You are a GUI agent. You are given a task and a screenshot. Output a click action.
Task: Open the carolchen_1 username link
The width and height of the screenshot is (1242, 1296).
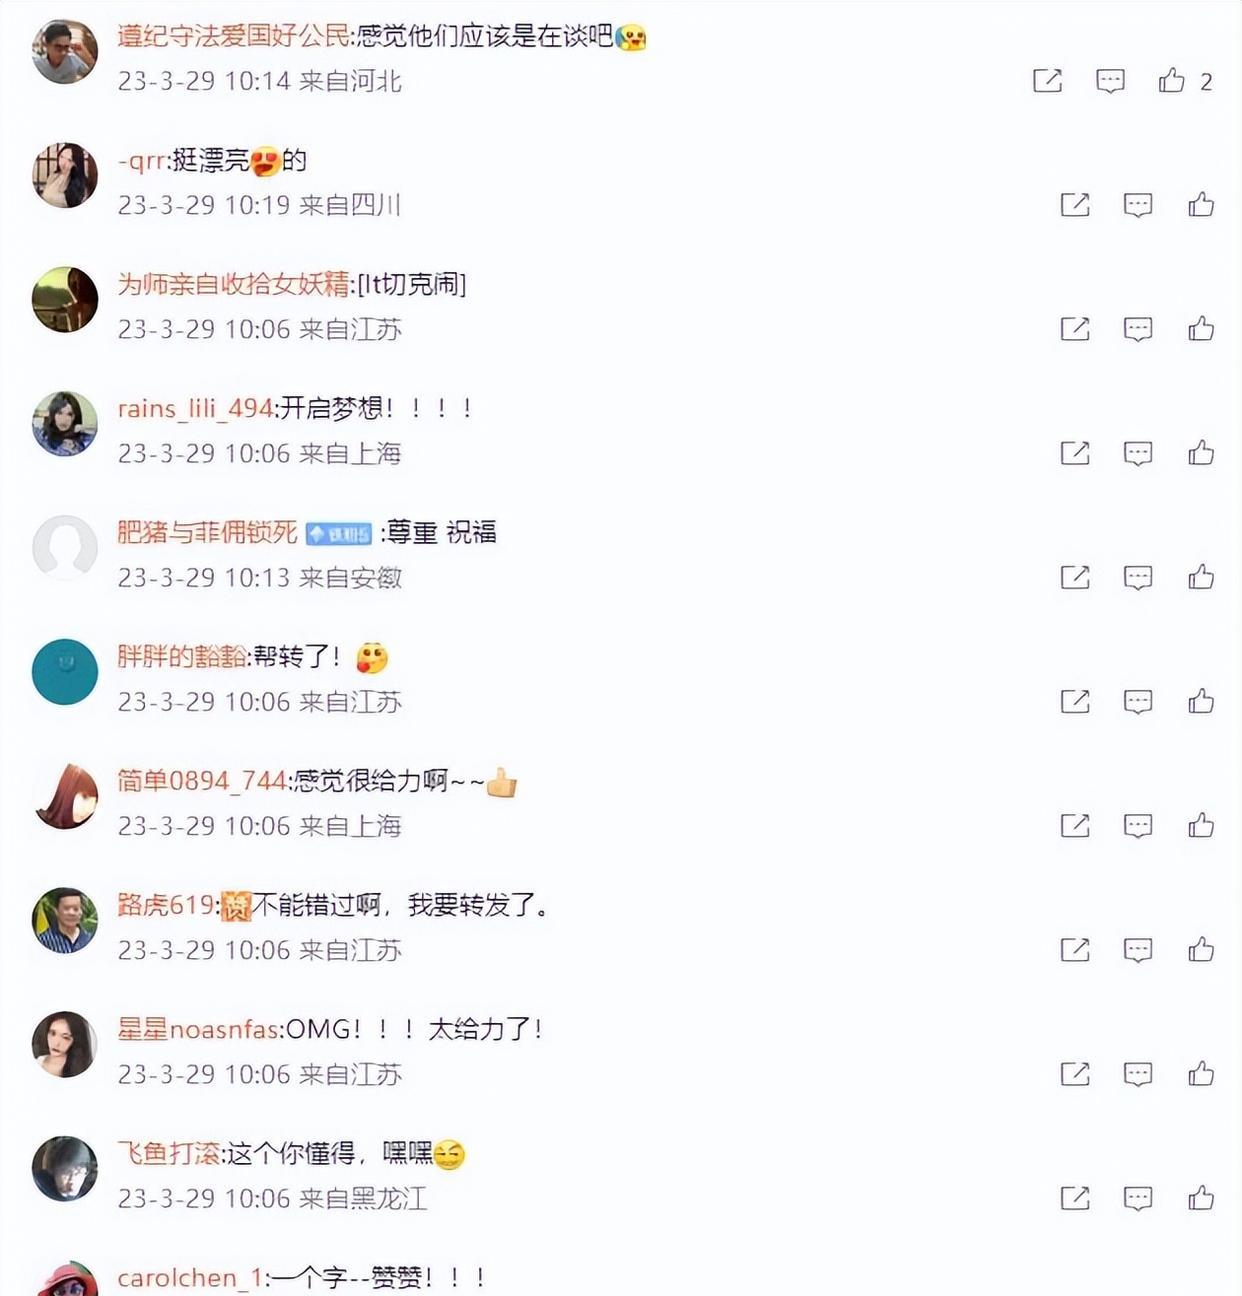(x=190, y=1277)
